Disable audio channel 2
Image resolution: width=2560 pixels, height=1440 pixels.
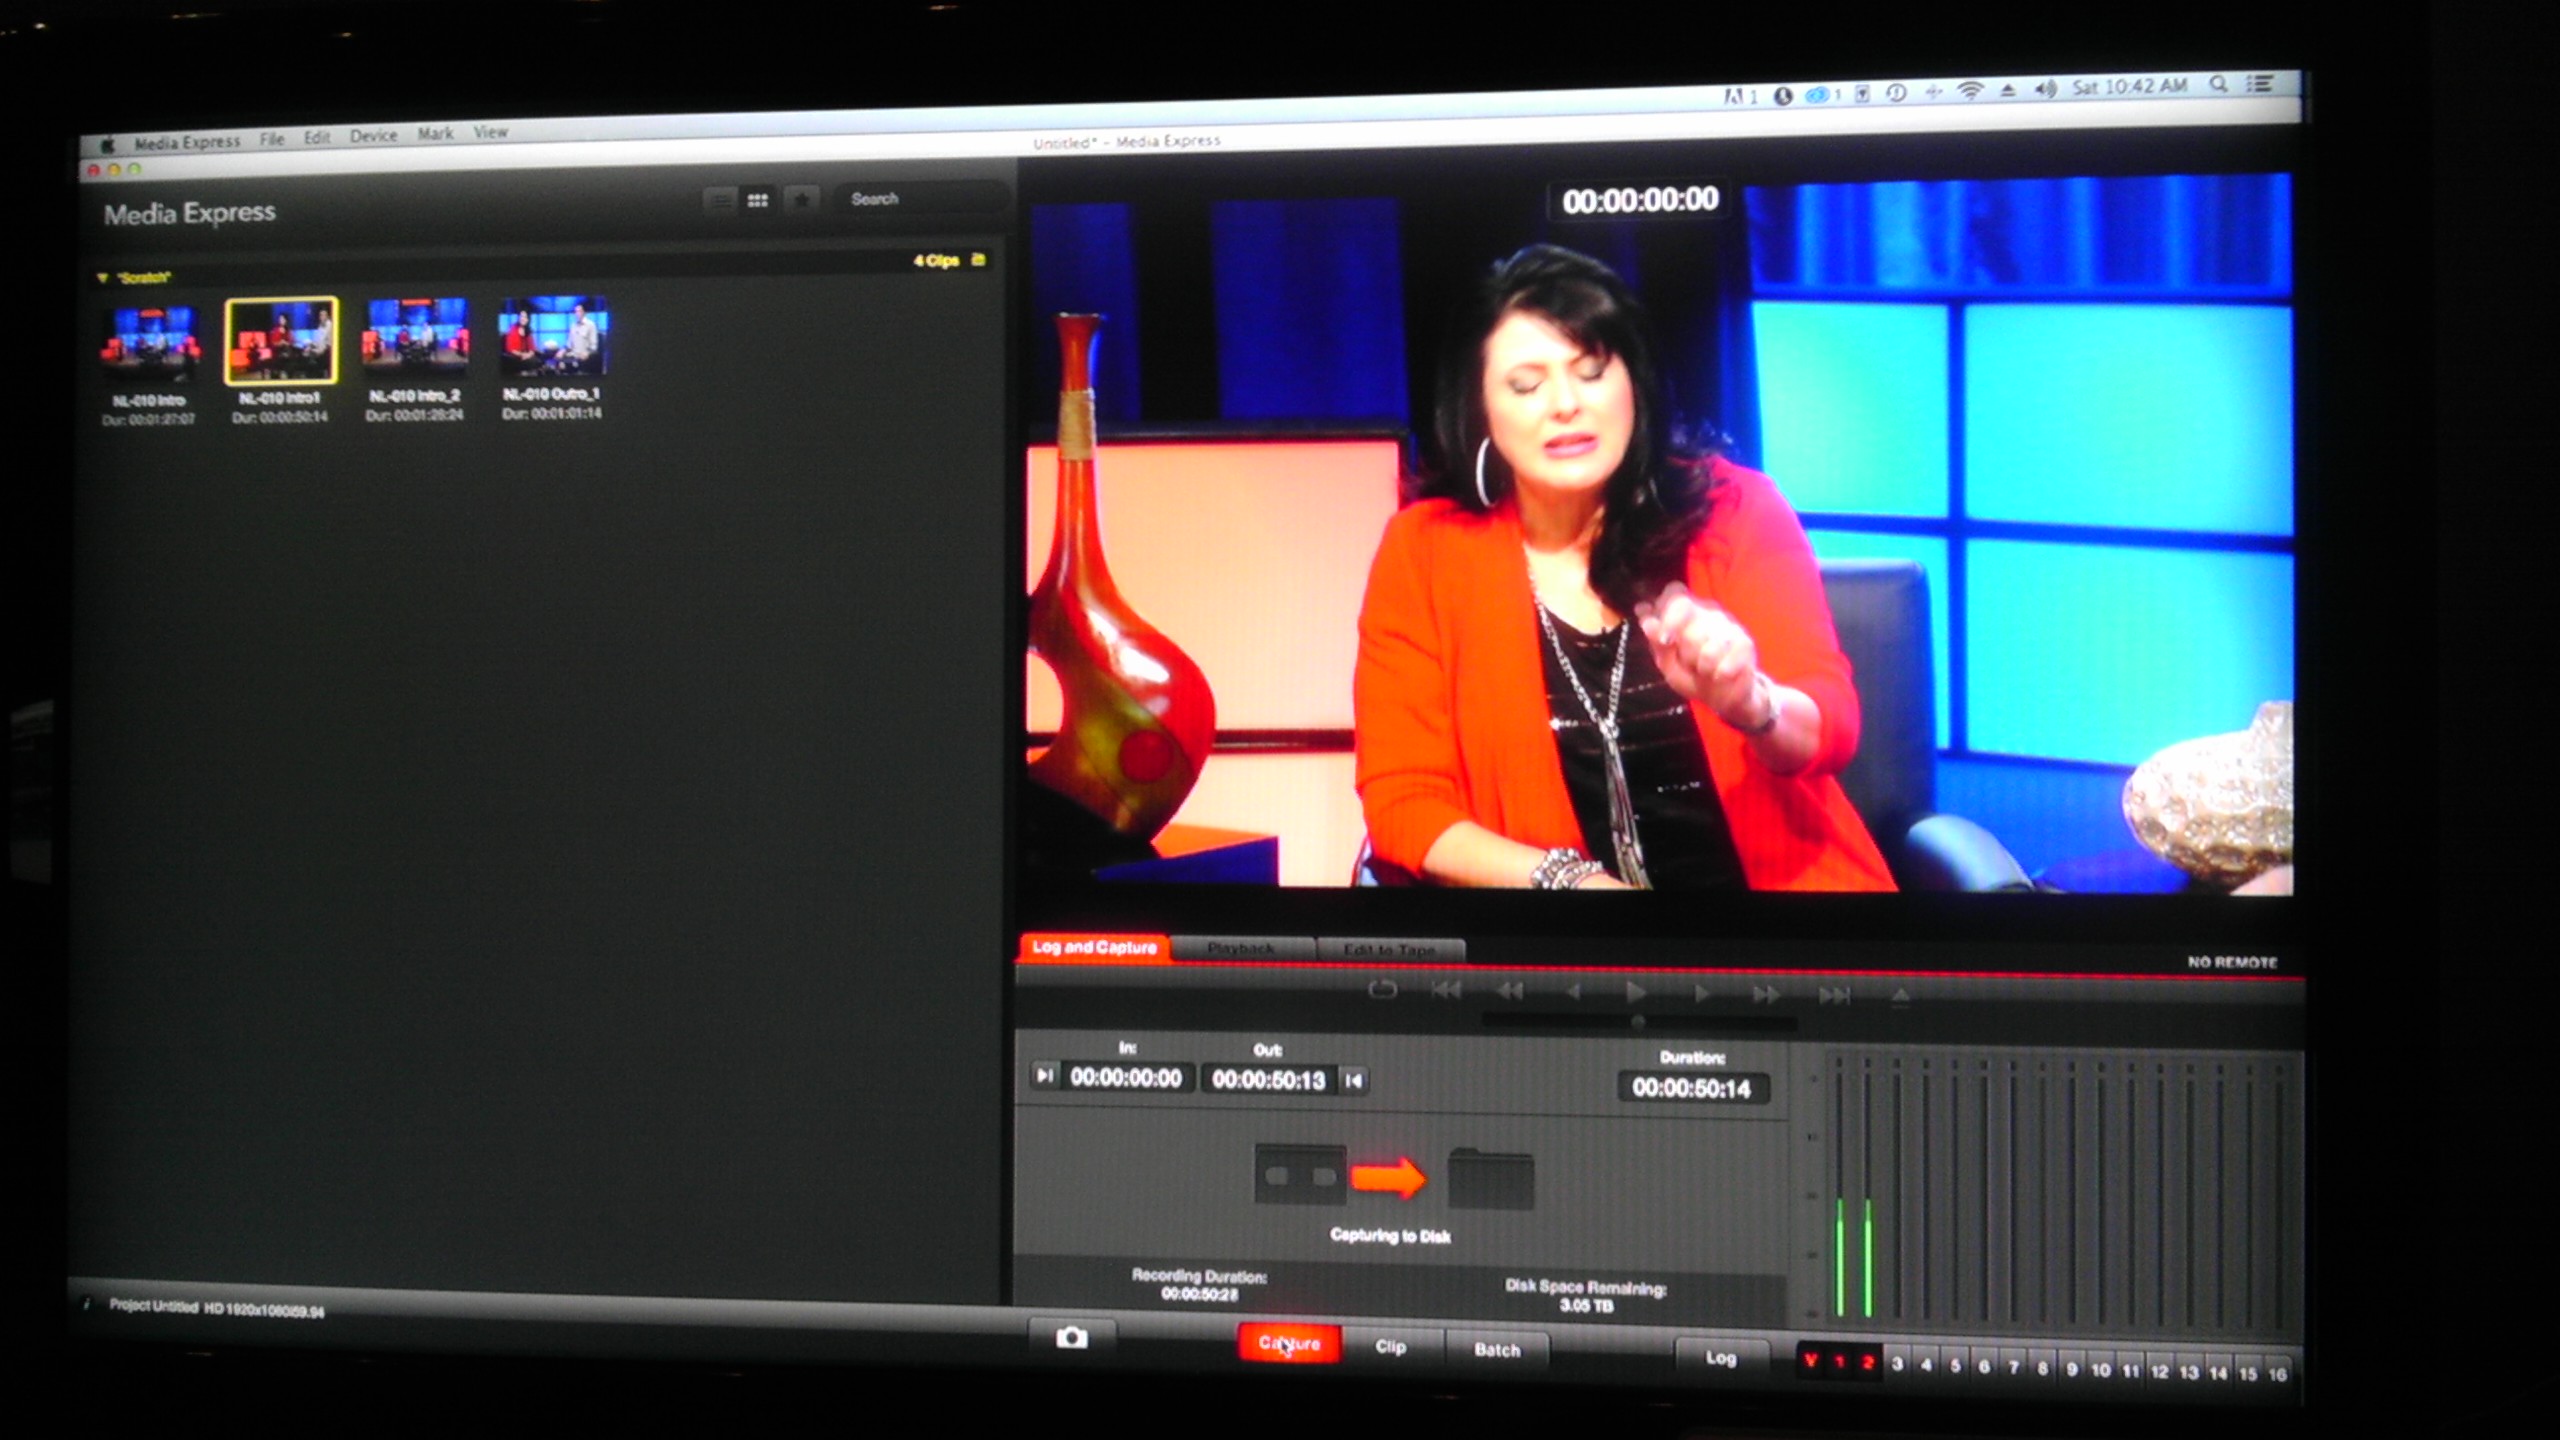pos(1867,1362)
